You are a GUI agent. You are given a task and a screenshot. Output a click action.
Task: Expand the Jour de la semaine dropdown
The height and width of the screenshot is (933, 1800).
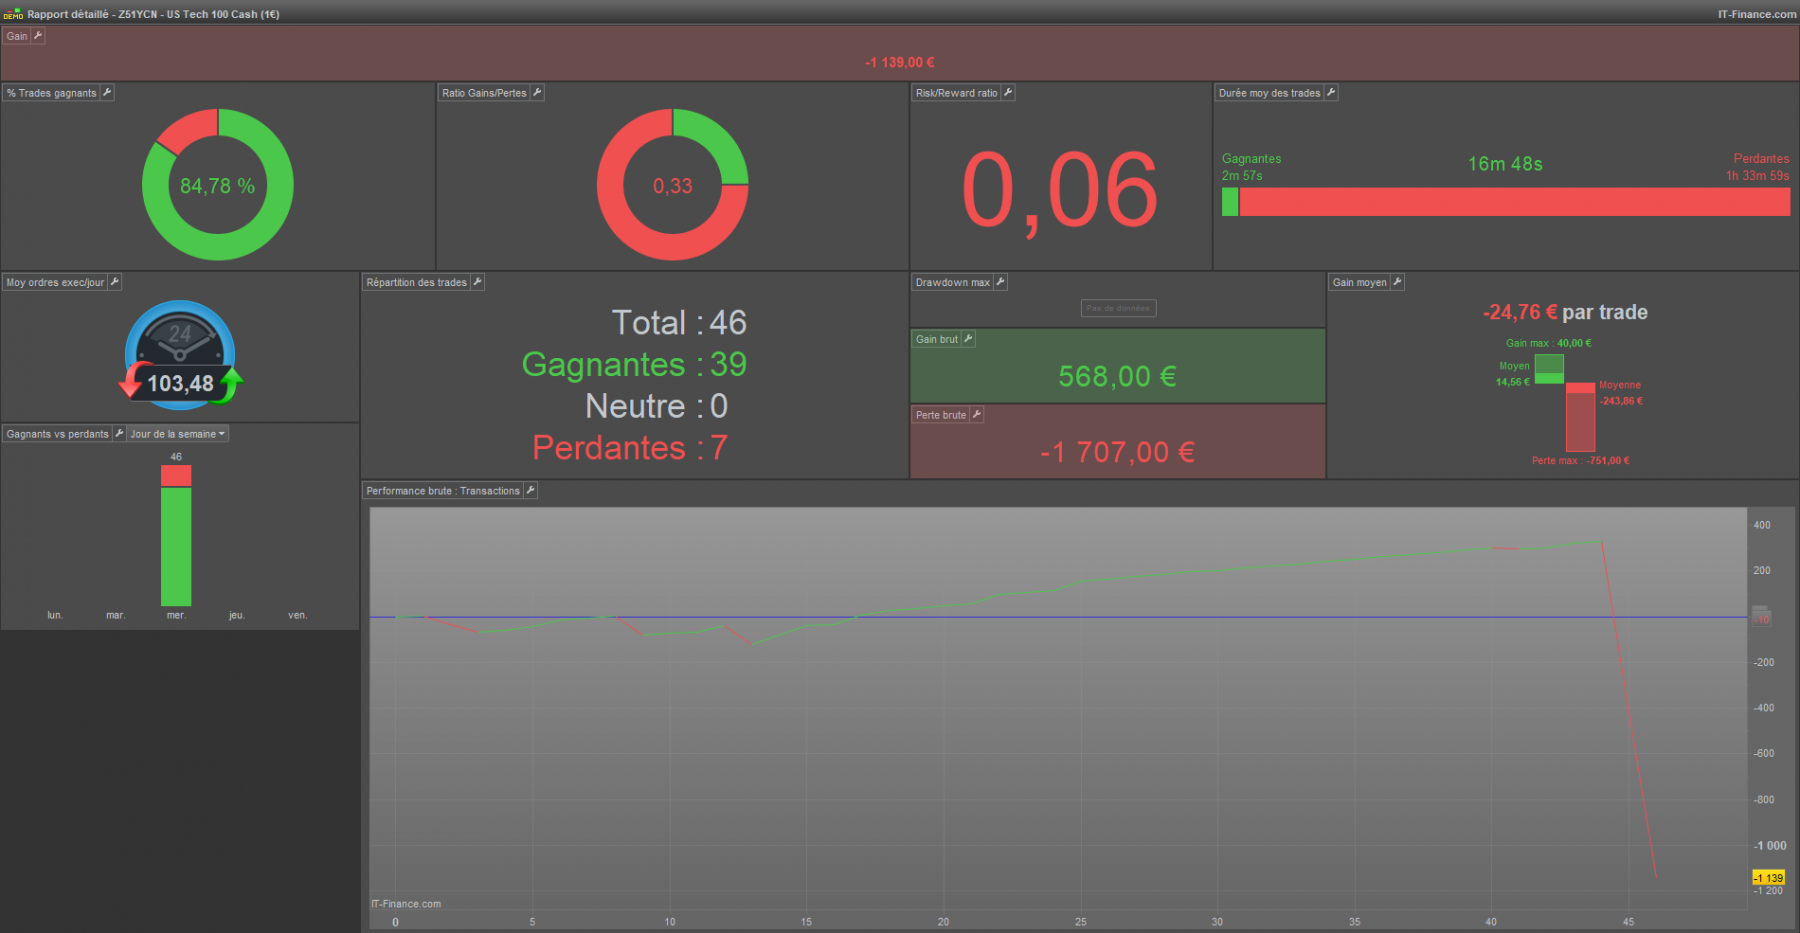tap(178, 434)
